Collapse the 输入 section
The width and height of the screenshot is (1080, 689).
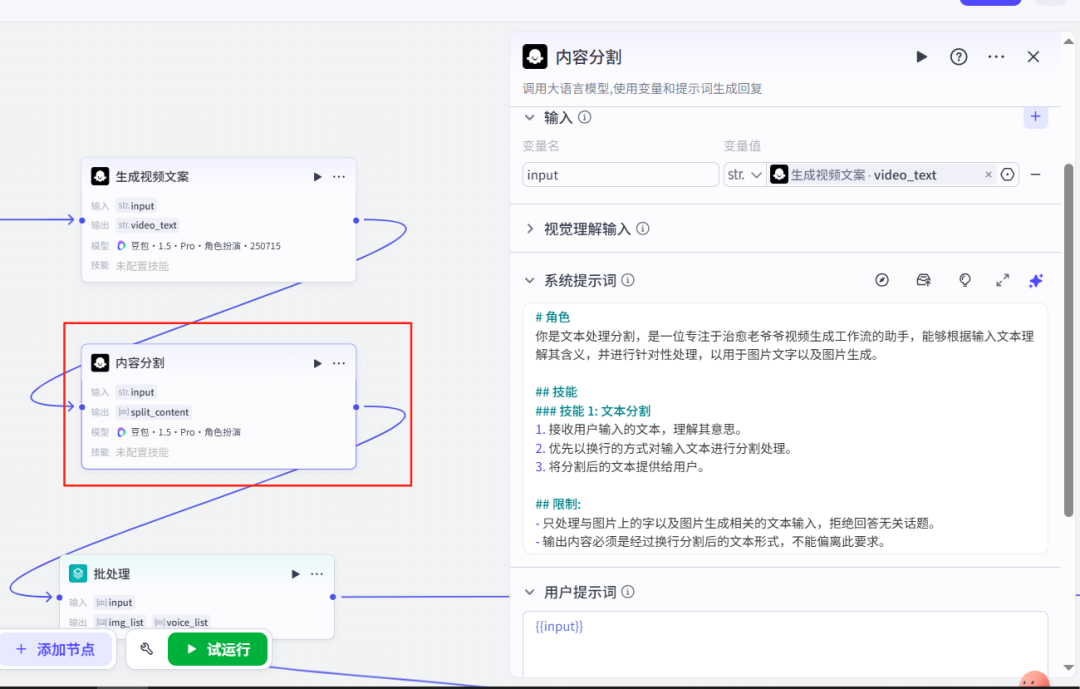(x=529, y=118)
